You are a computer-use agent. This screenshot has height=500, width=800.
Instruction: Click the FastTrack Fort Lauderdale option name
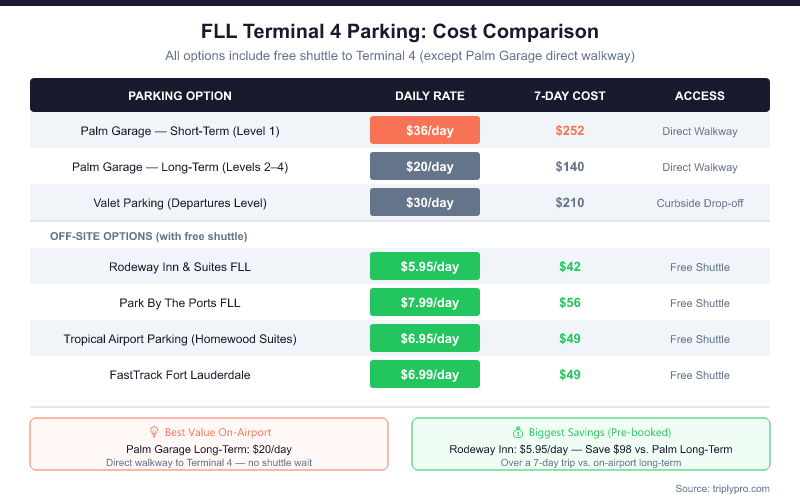tap(180, 375)
